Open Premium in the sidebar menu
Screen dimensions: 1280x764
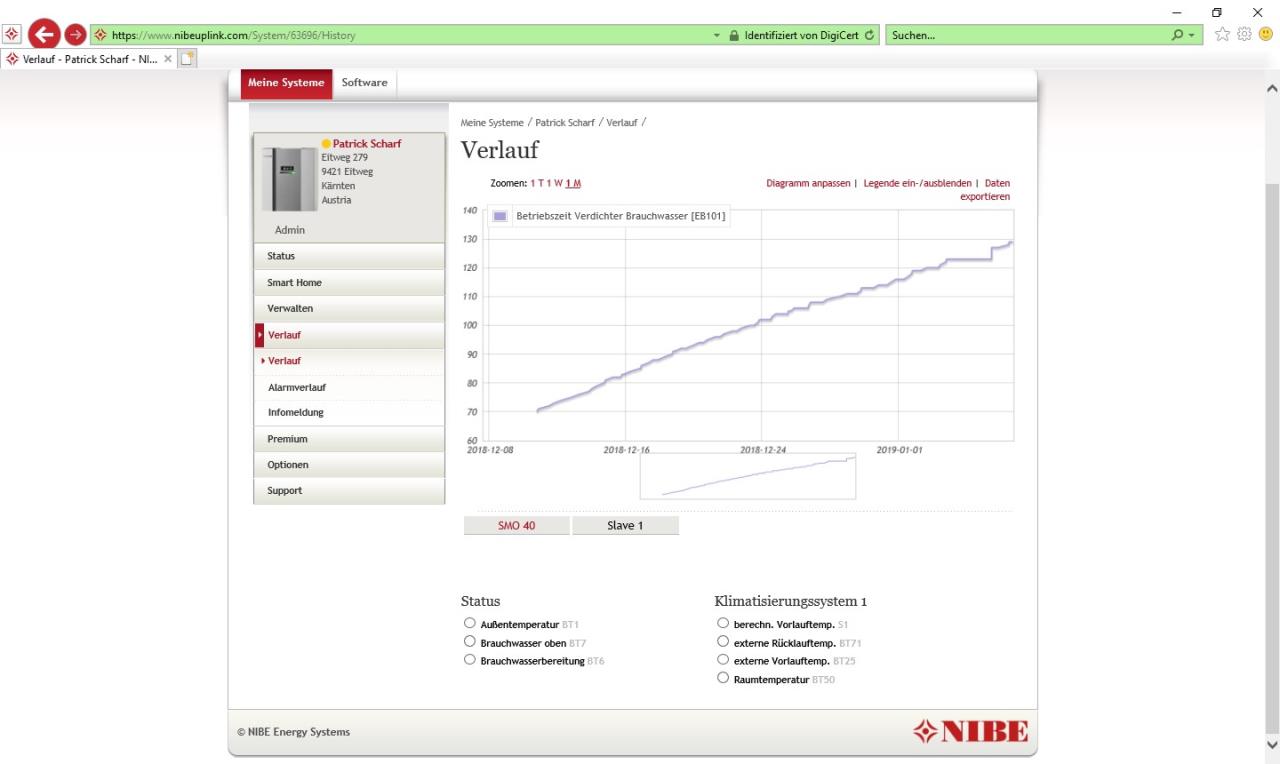click(349, 439)
